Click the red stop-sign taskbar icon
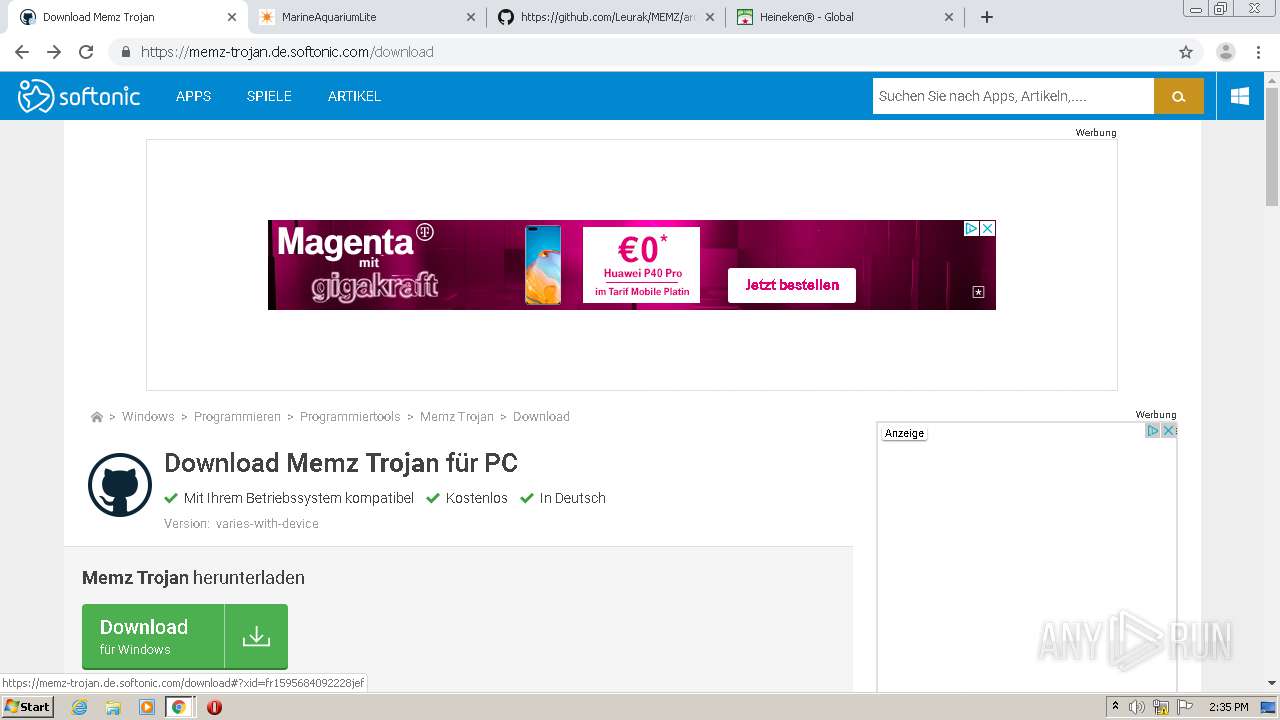The image size is (1280, 720). tap(214, 707)
